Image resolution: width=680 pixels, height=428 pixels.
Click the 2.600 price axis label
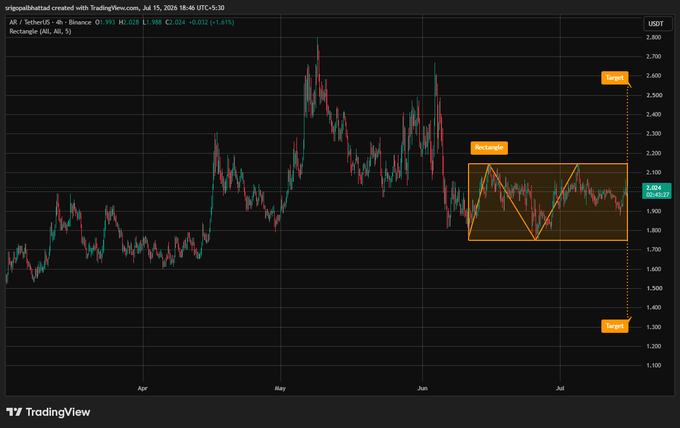tap(654, 75)
